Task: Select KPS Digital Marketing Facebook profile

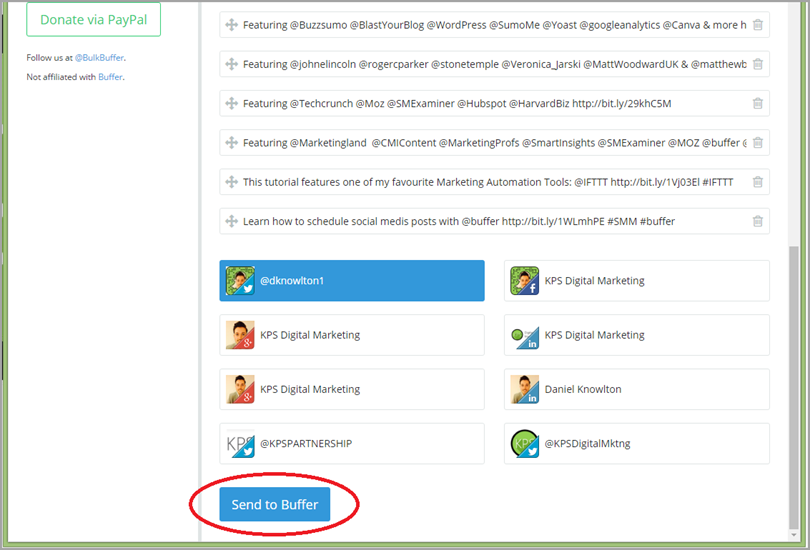Action: coord(636,281)
